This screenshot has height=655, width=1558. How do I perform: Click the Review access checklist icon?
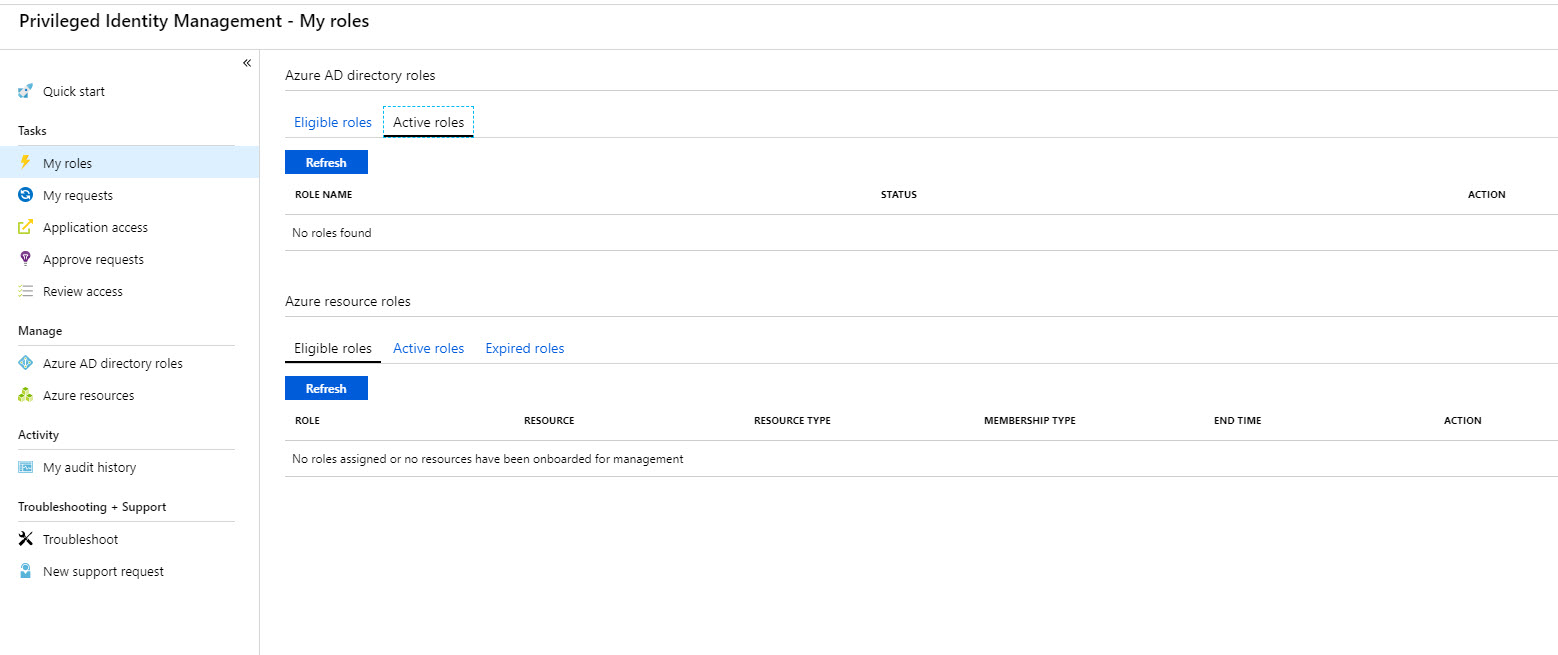pos(26,291)
